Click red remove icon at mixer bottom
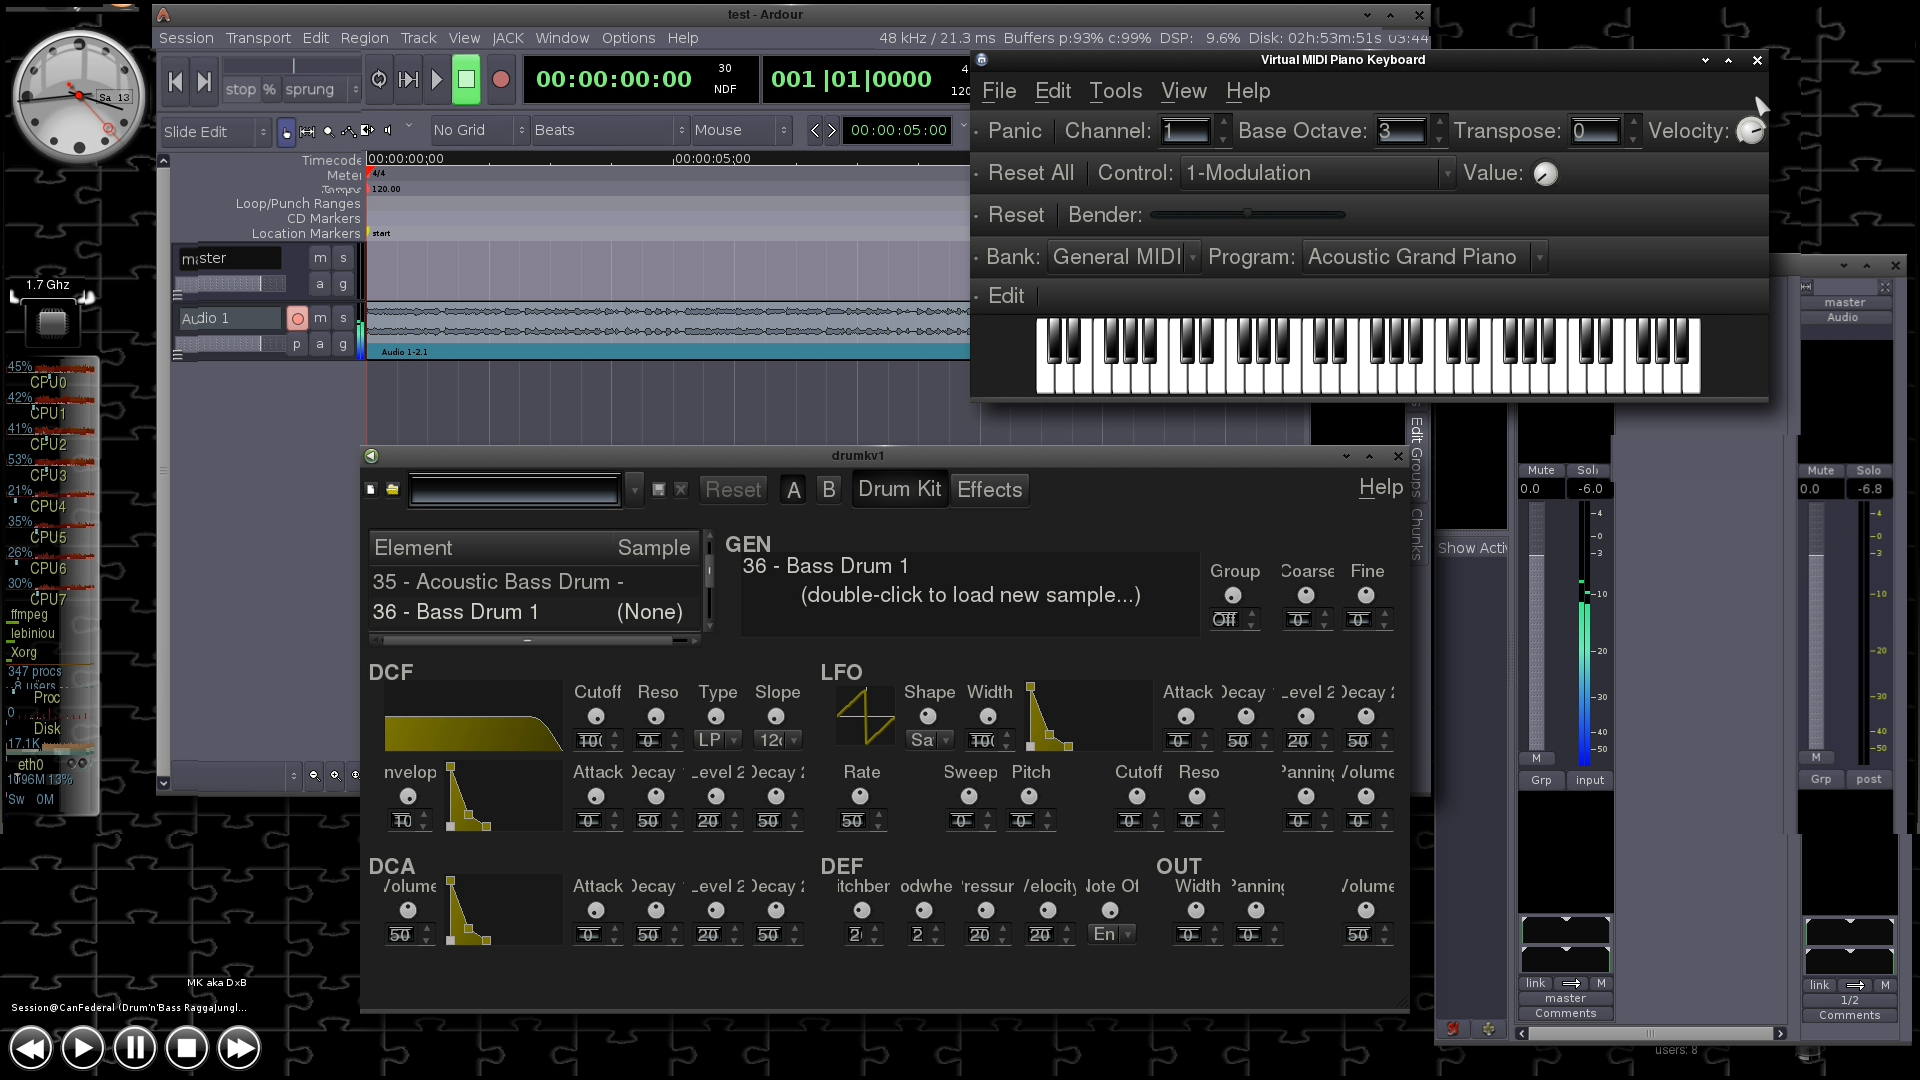Screen dimensions: 1920x1080 pos(1452,1029)
